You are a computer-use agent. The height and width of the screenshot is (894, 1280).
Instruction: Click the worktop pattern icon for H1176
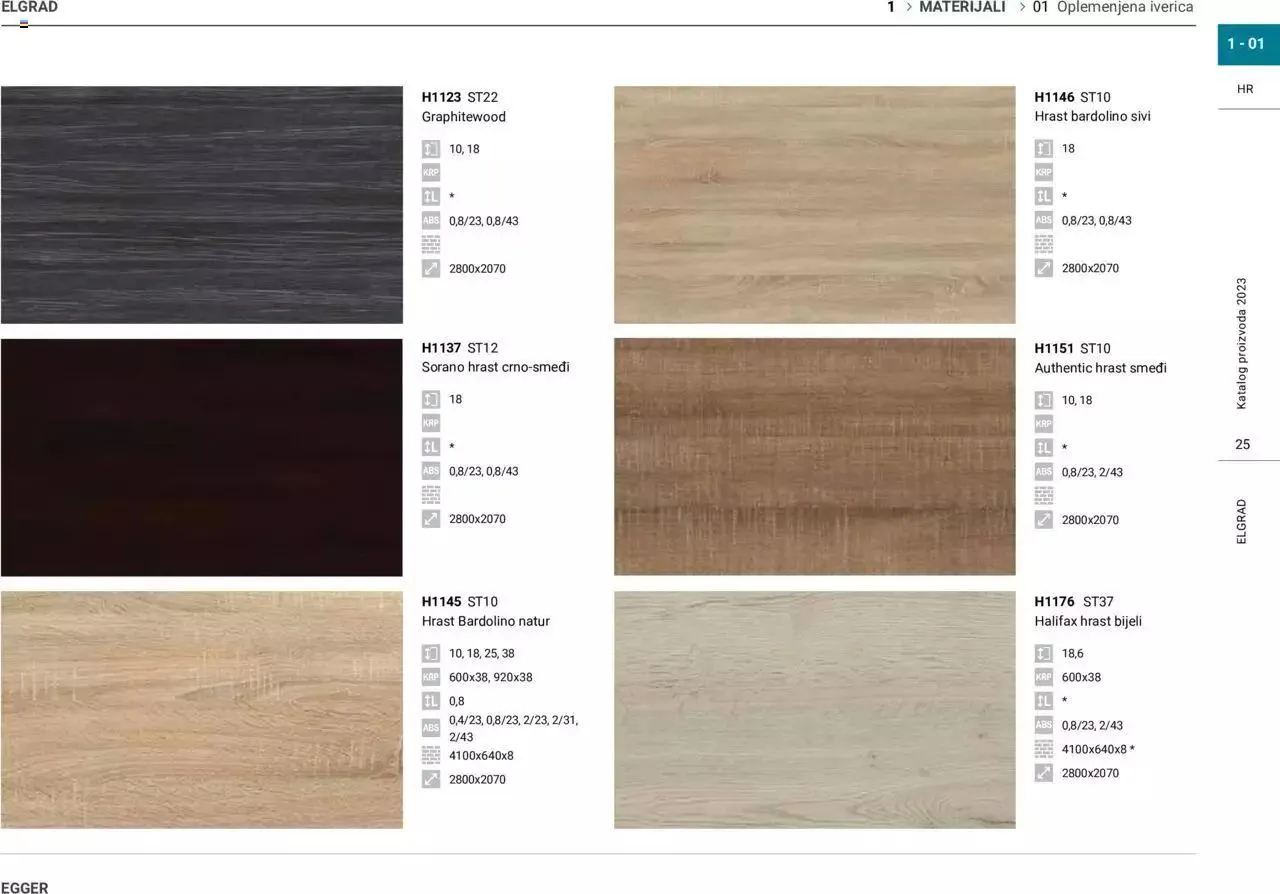pos(1044,749)
